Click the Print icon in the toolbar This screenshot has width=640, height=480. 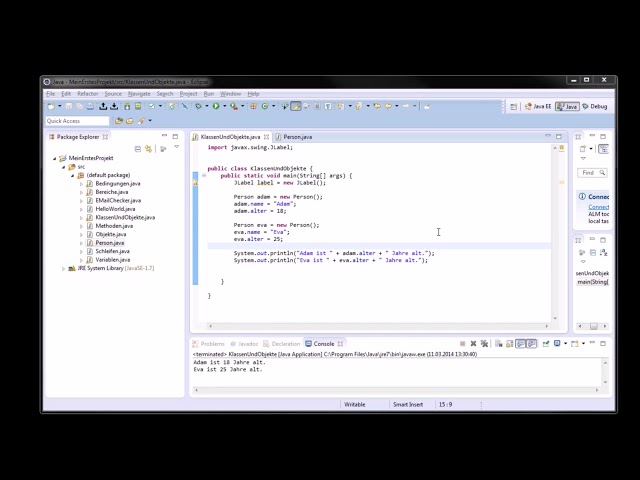[x=90, y=106]
